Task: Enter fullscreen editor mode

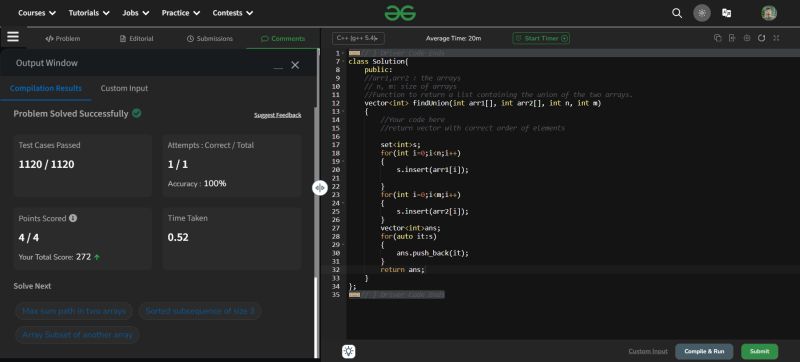Action: [x=776, y=38]
